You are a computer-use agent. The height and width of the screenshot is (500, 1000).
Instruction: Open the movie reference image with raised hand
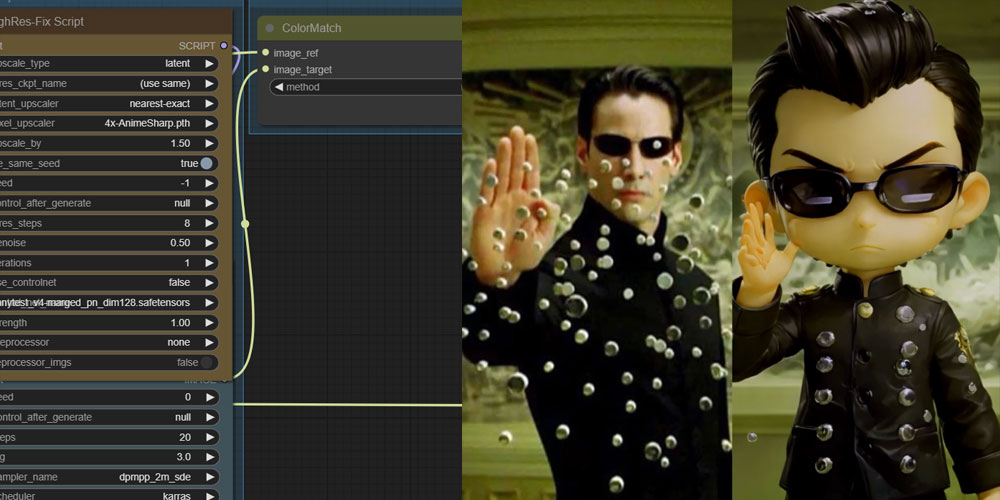point(597,250)
